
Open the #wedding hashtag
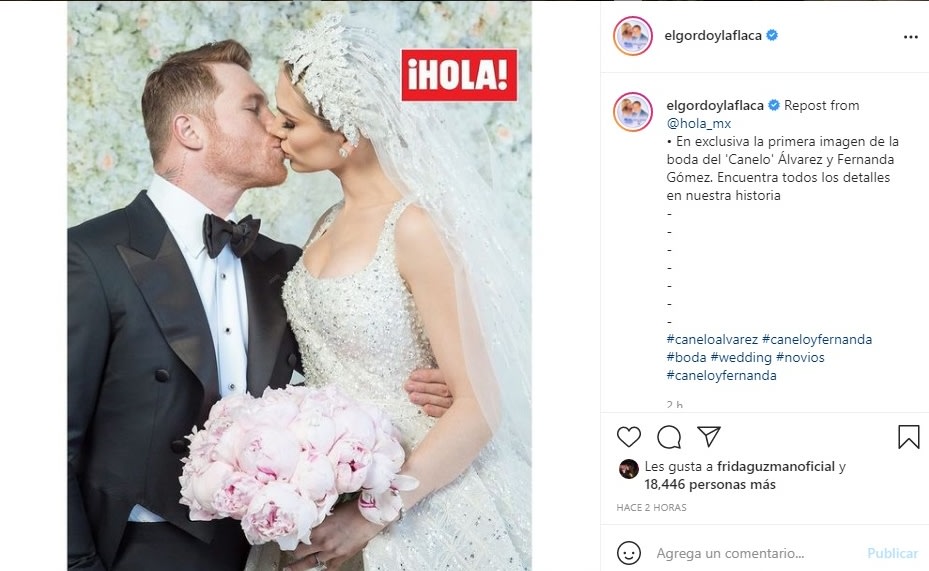tap(741, 357)
